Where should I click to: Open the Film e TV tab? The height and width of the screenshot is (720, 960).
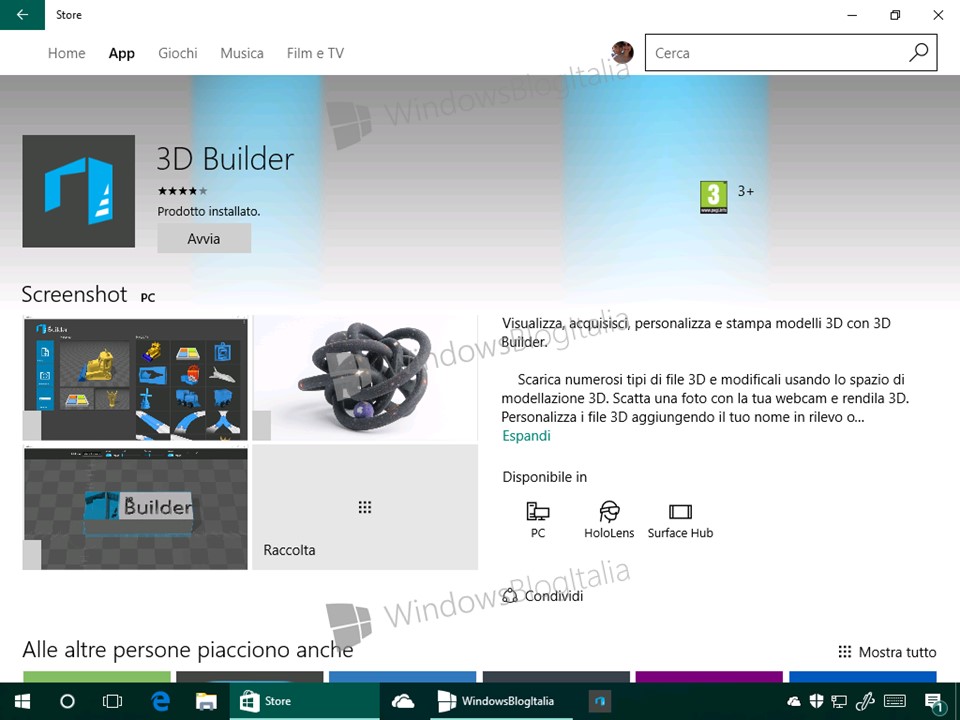coord(315,53)
